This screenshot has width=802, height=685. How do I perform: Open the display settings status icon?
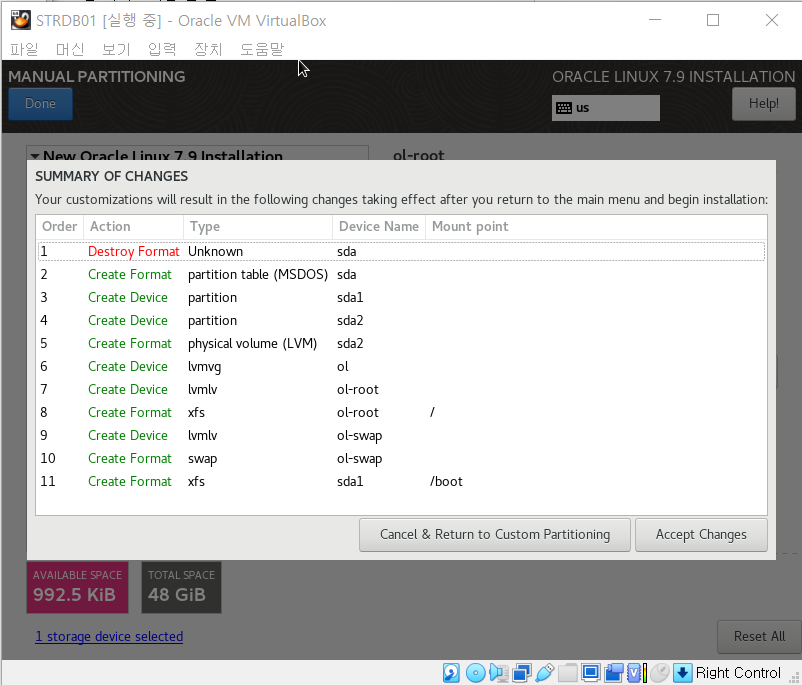(591, 673)
